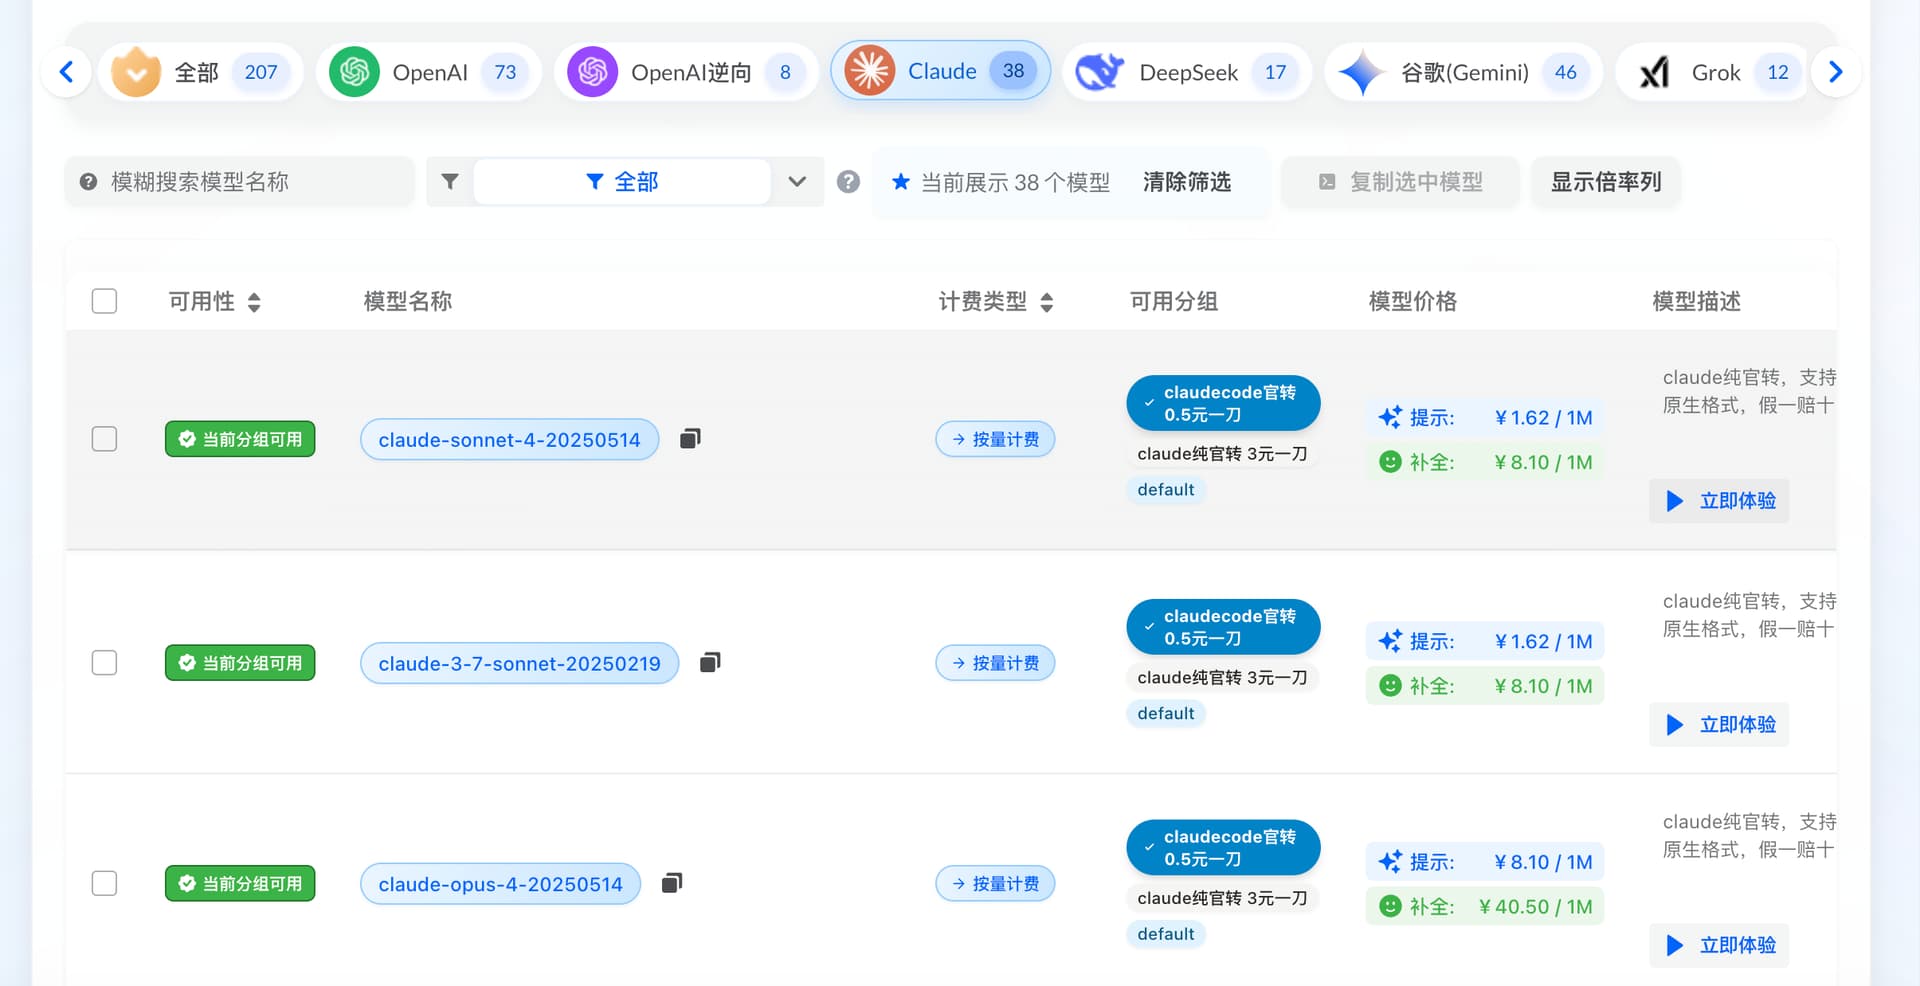Click the claude-opus-4-20250514 model name tag
Viewport: 1920px width, 986px height.
click(x=500, y=884)
